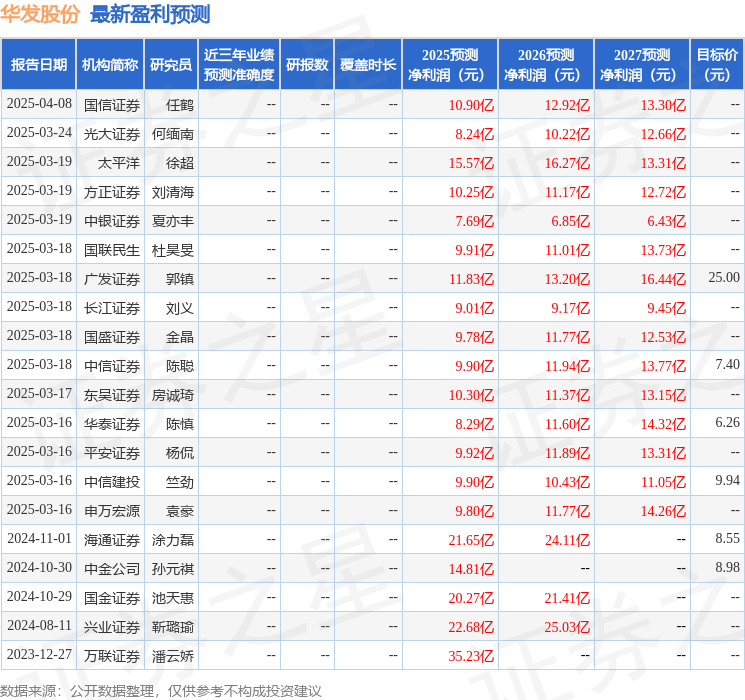The width and height of the screenshot is (745, 700).
Task: Select analyst 何缅南
Action: [x=173, y=134]
